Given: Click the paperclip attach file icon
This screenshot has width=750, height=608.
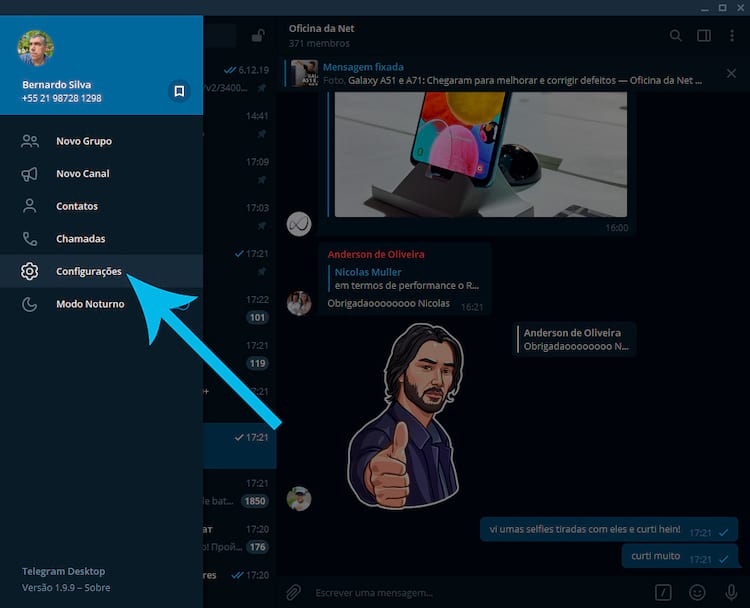Looking at the screenshot, I should pos(293,592).
